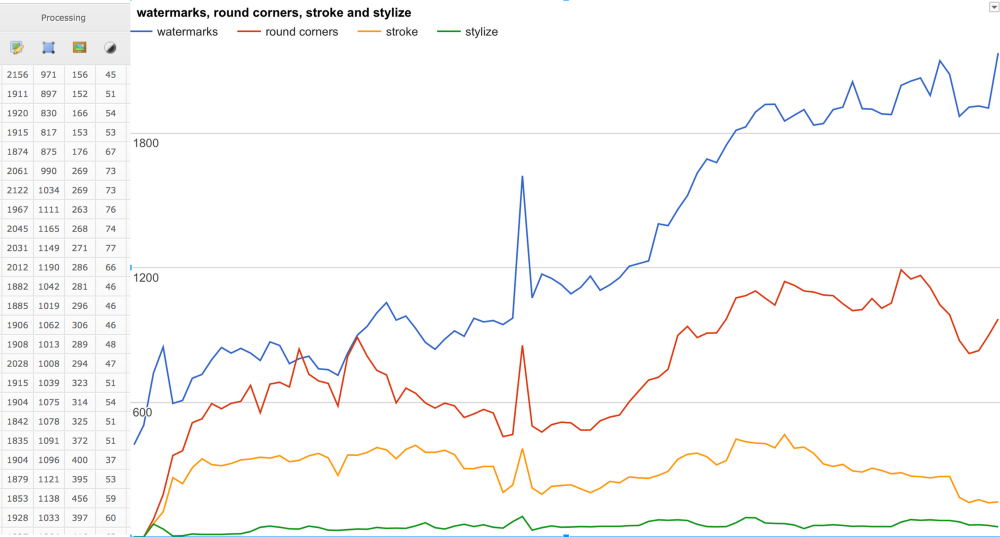Open the chart dropdown arrow at top right
The height and width of the screenshot is (537, 1000).
[994, 7]
